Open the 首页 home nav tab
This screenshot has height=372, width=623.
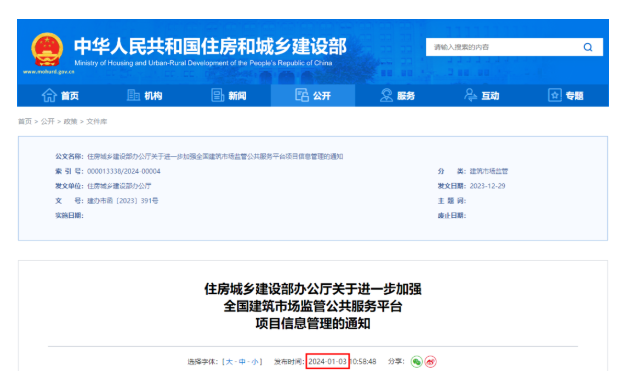[60, 95]
